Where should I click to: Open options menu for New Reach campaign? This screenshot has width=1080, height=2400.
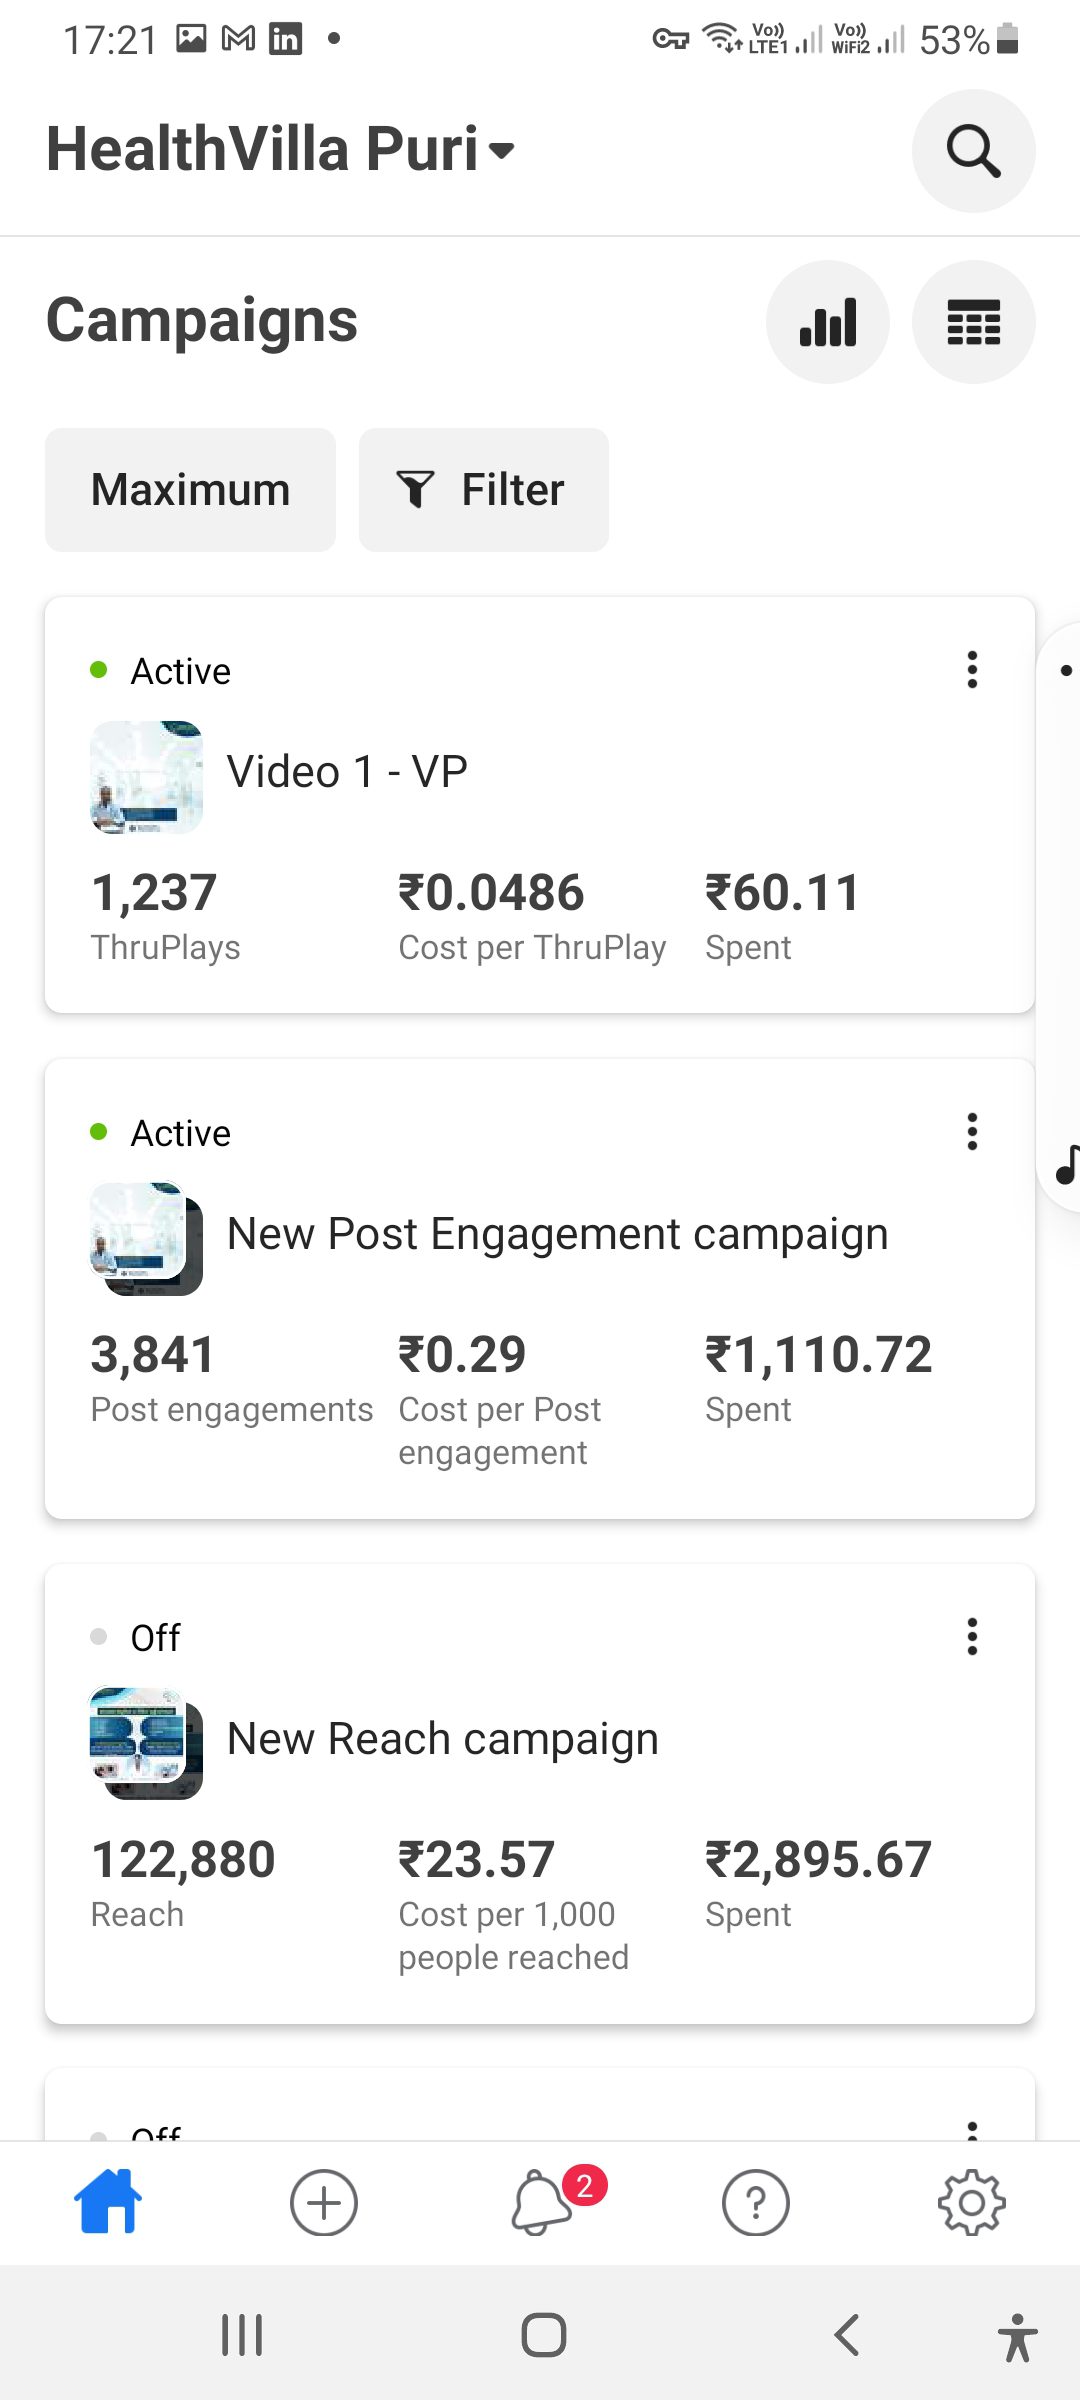[972, 1637]
